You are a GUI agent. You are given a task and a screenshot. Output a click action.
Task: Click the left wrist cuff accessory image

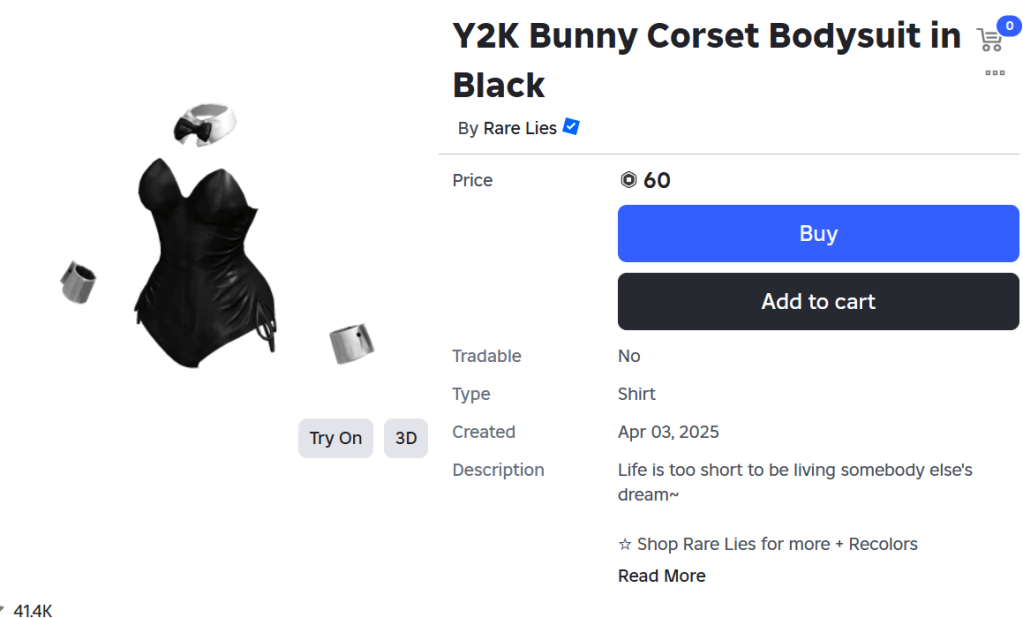click(x=79, y=282)
